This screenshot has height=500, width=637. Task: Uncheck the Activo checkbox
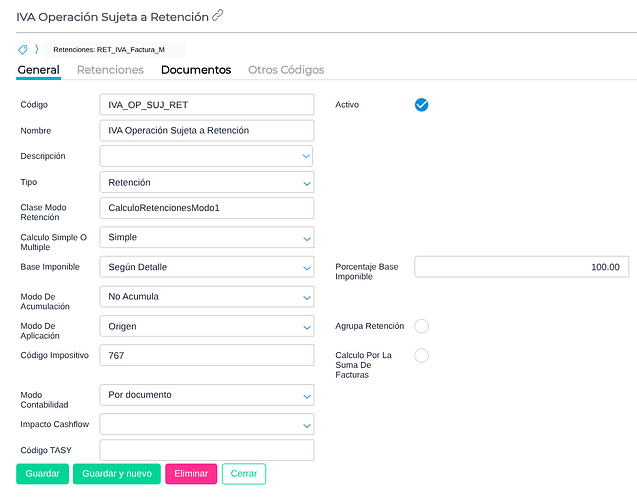point(421,105)
